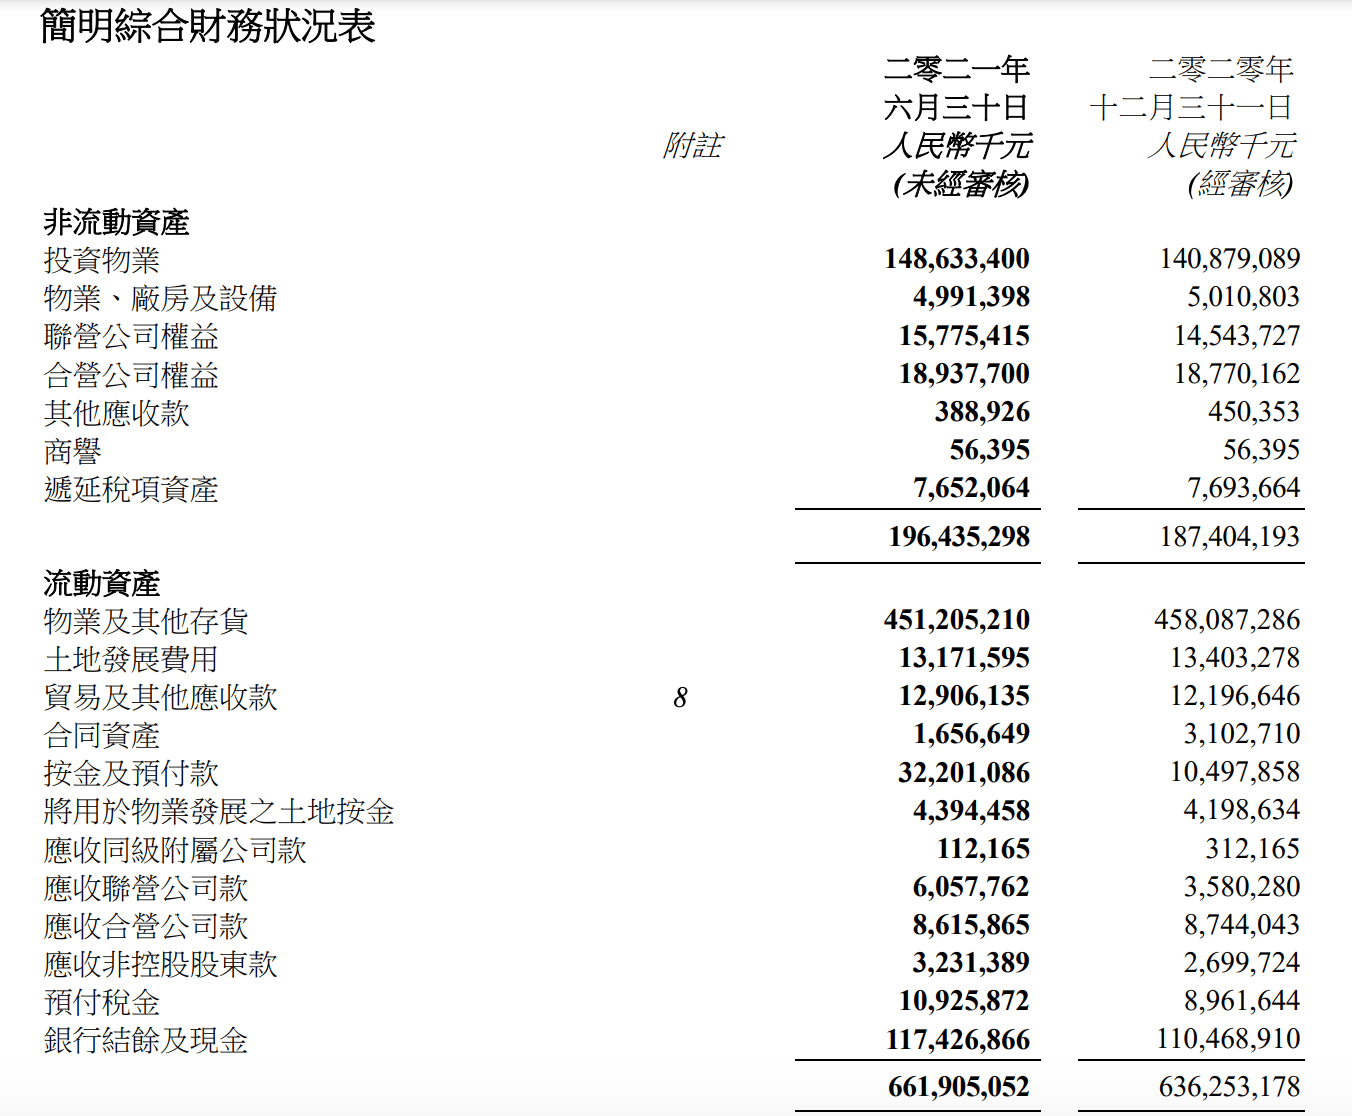Image resolution: width=1352 pixels, height=1116 pixels.
Task: Click the value 117,426,866
Action: [x=957, y=1040]
